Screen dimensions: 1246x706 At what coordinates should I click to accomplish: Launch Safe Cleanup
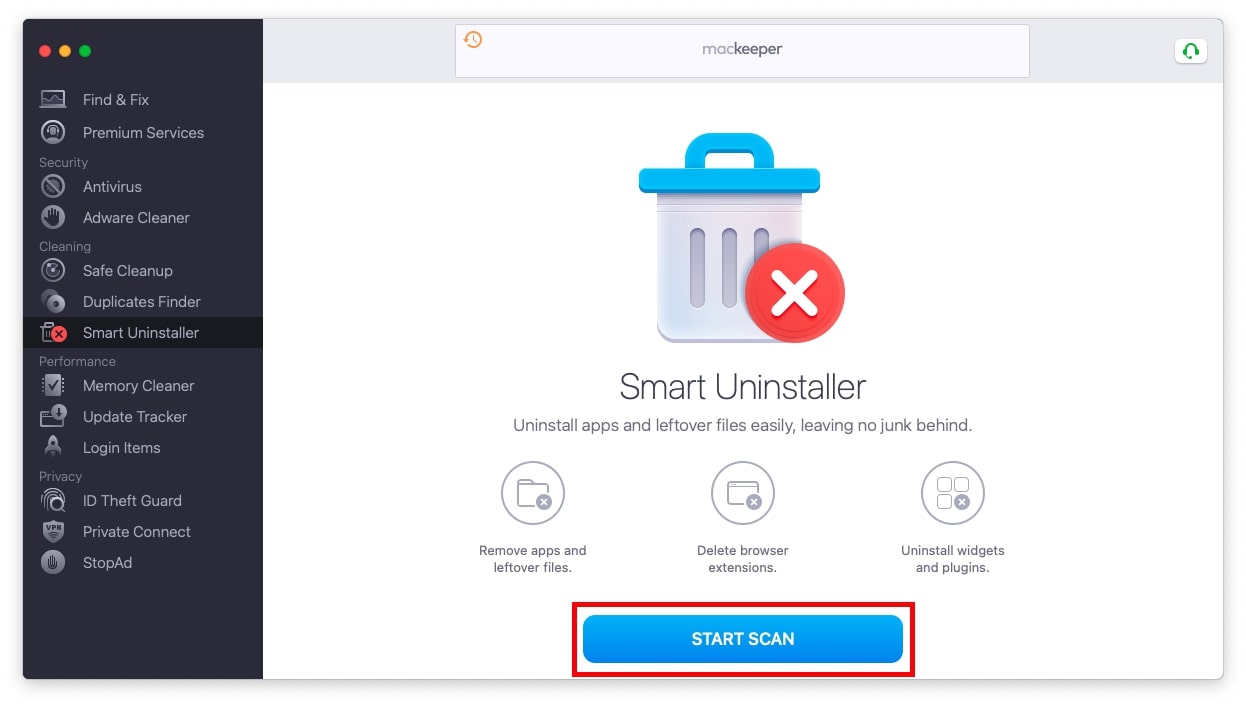127,270
